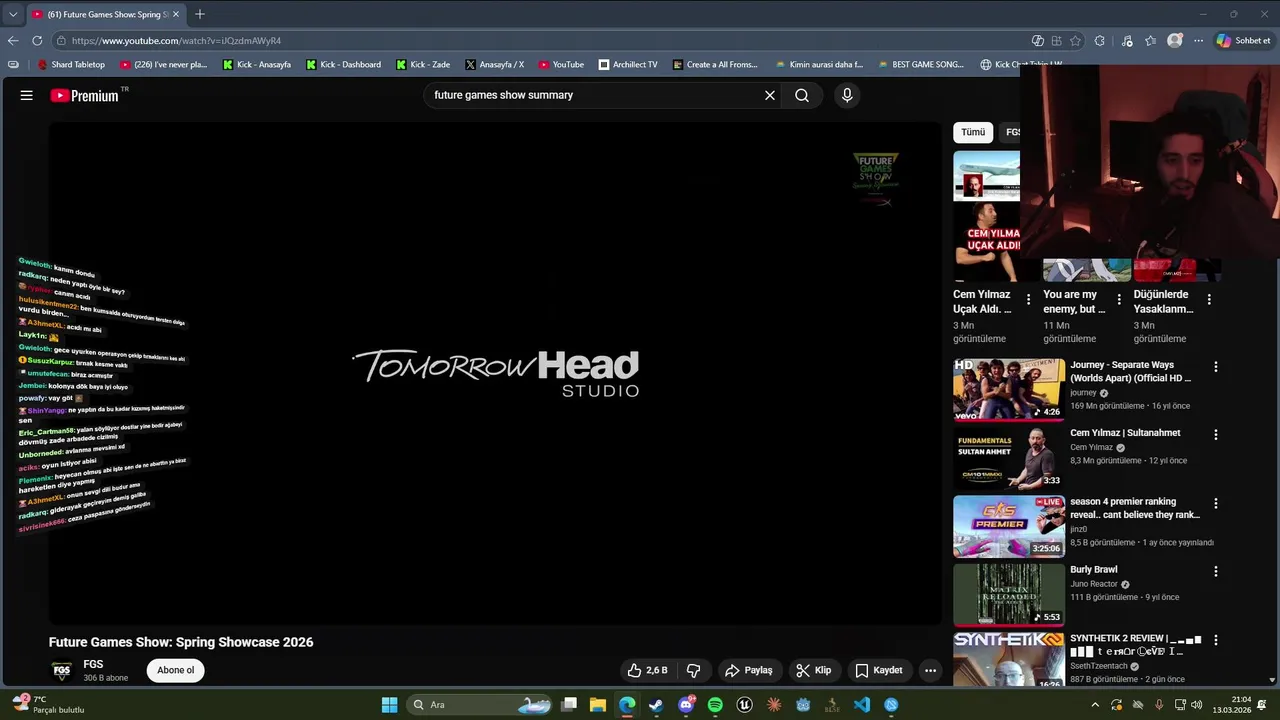The image size is (1280, 720).
Task: Go to YouTube Premium home logo
Action: click(x=84, y=95)
